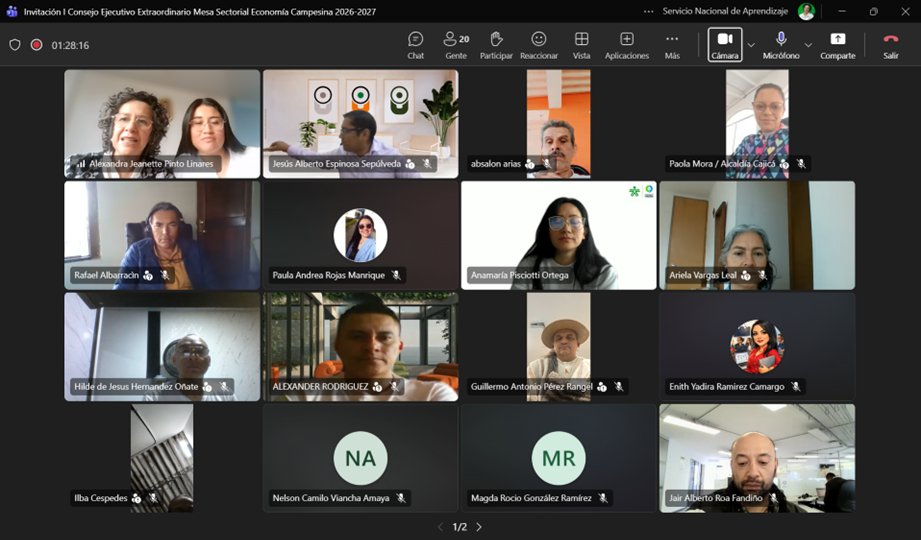The image size is (921, 540).
Task: Click muted mic icon for Magda Rocio González
Action: 603,498
